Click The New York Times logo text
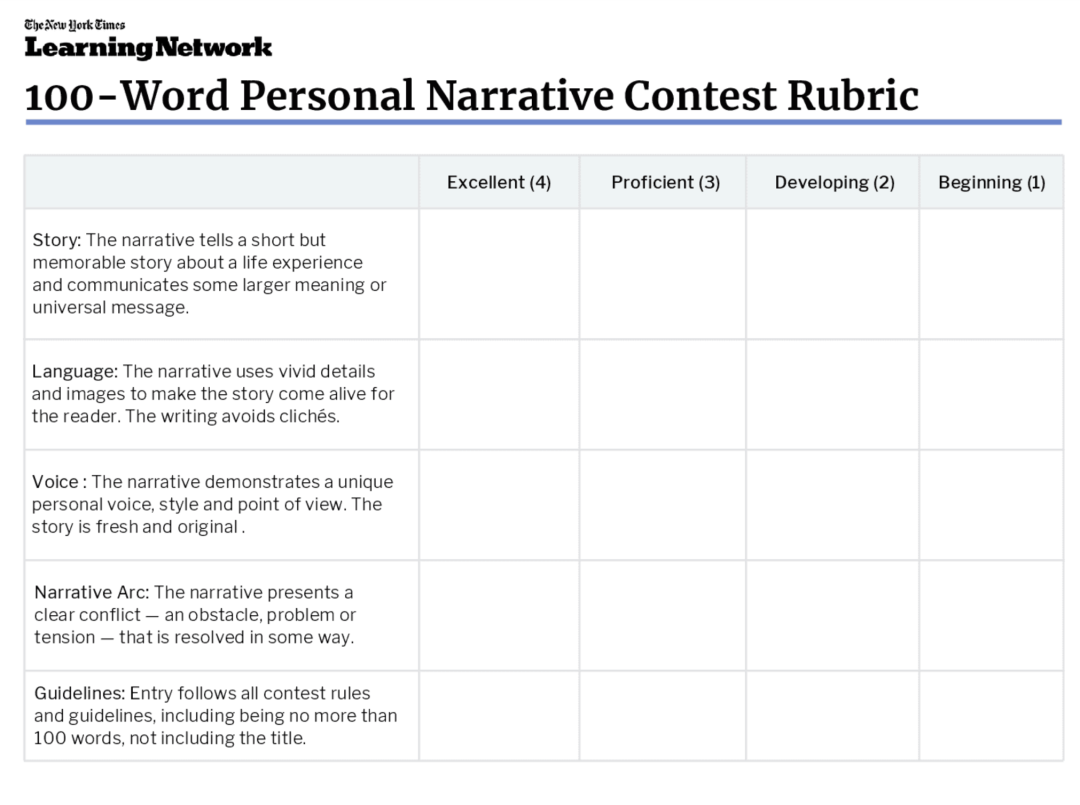The image size is (1080, 805). point(74,25)
